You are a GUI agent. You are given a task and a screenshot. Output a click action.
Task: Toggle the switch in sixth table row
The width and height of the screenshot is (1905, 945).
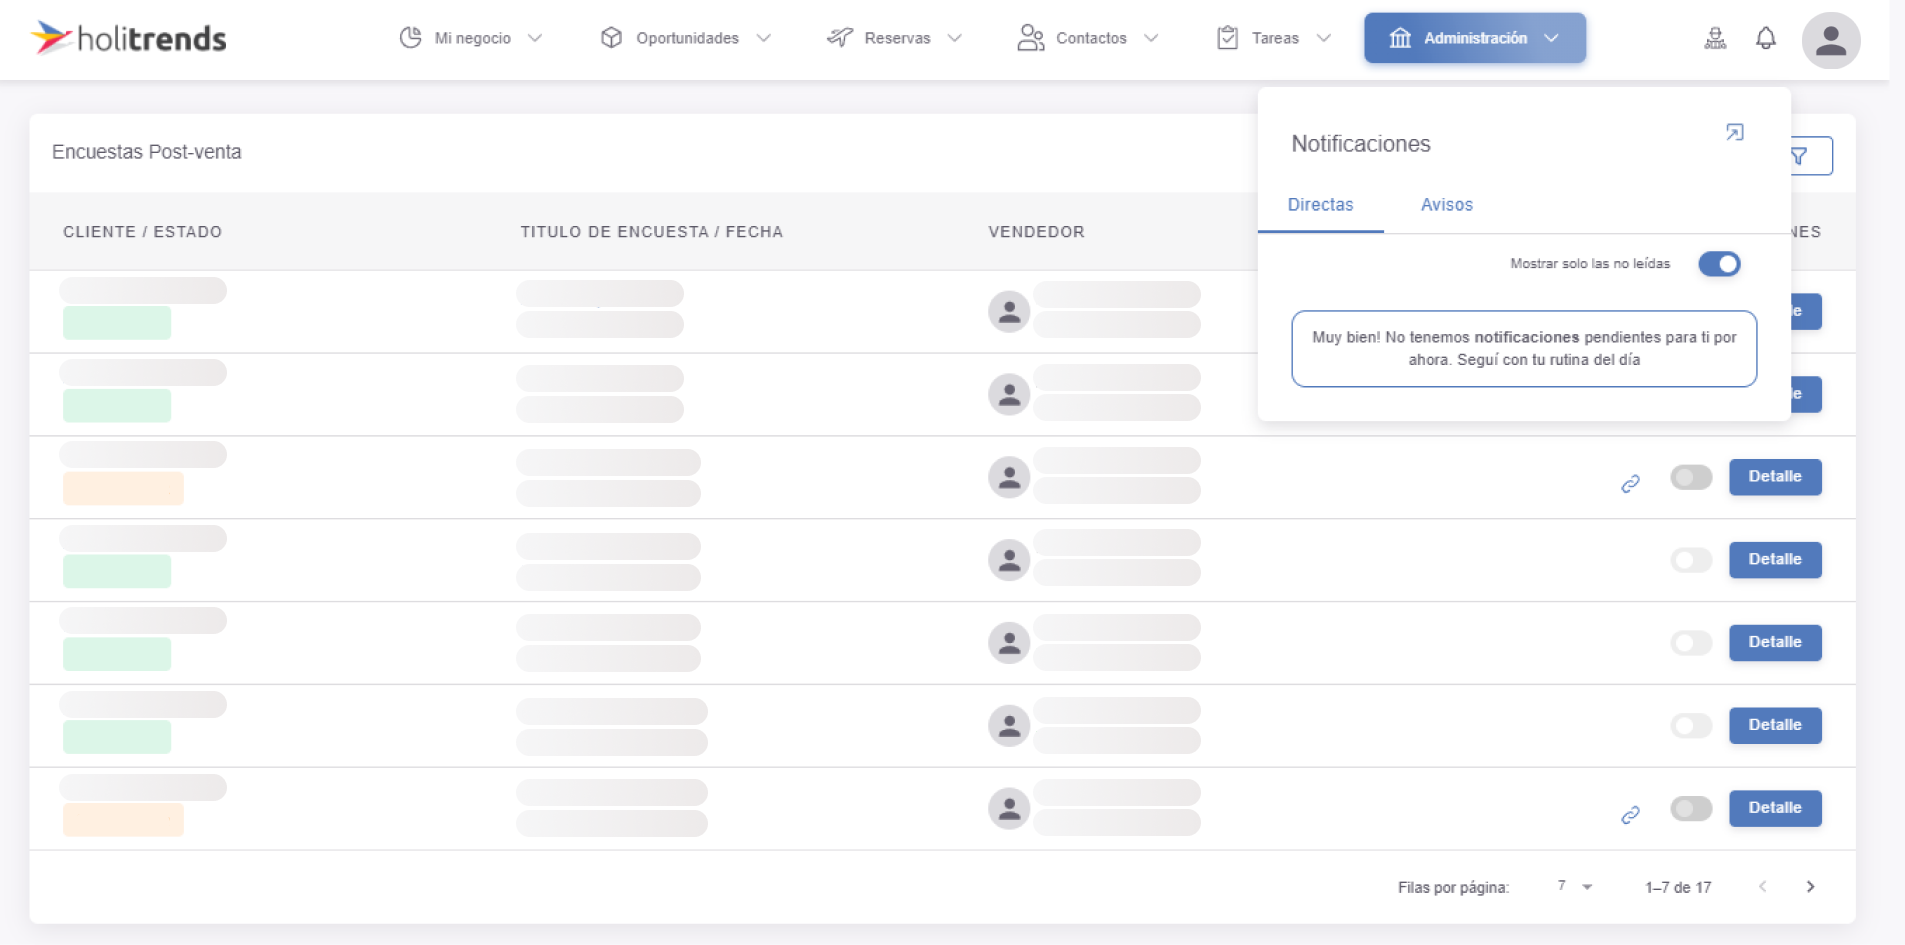click(x=1691, y=726)
